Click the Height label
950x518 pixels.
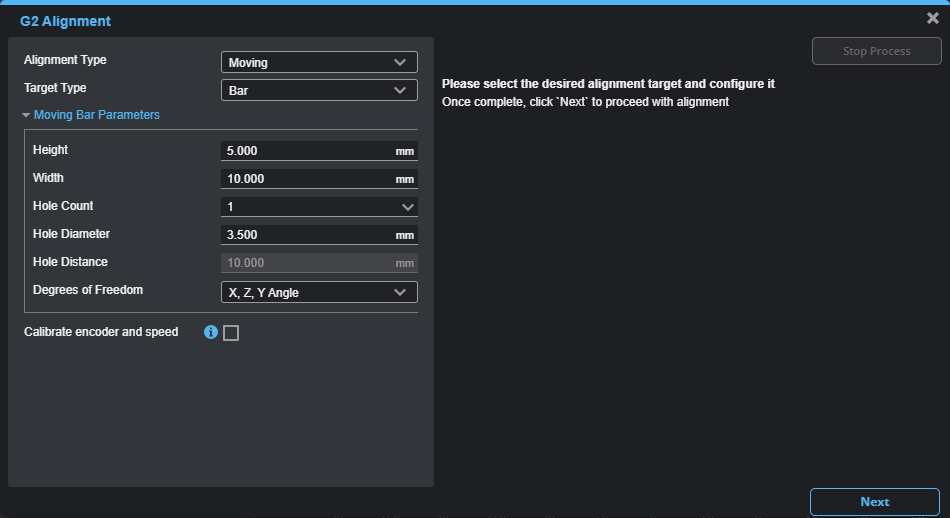(x=50, y=150)
